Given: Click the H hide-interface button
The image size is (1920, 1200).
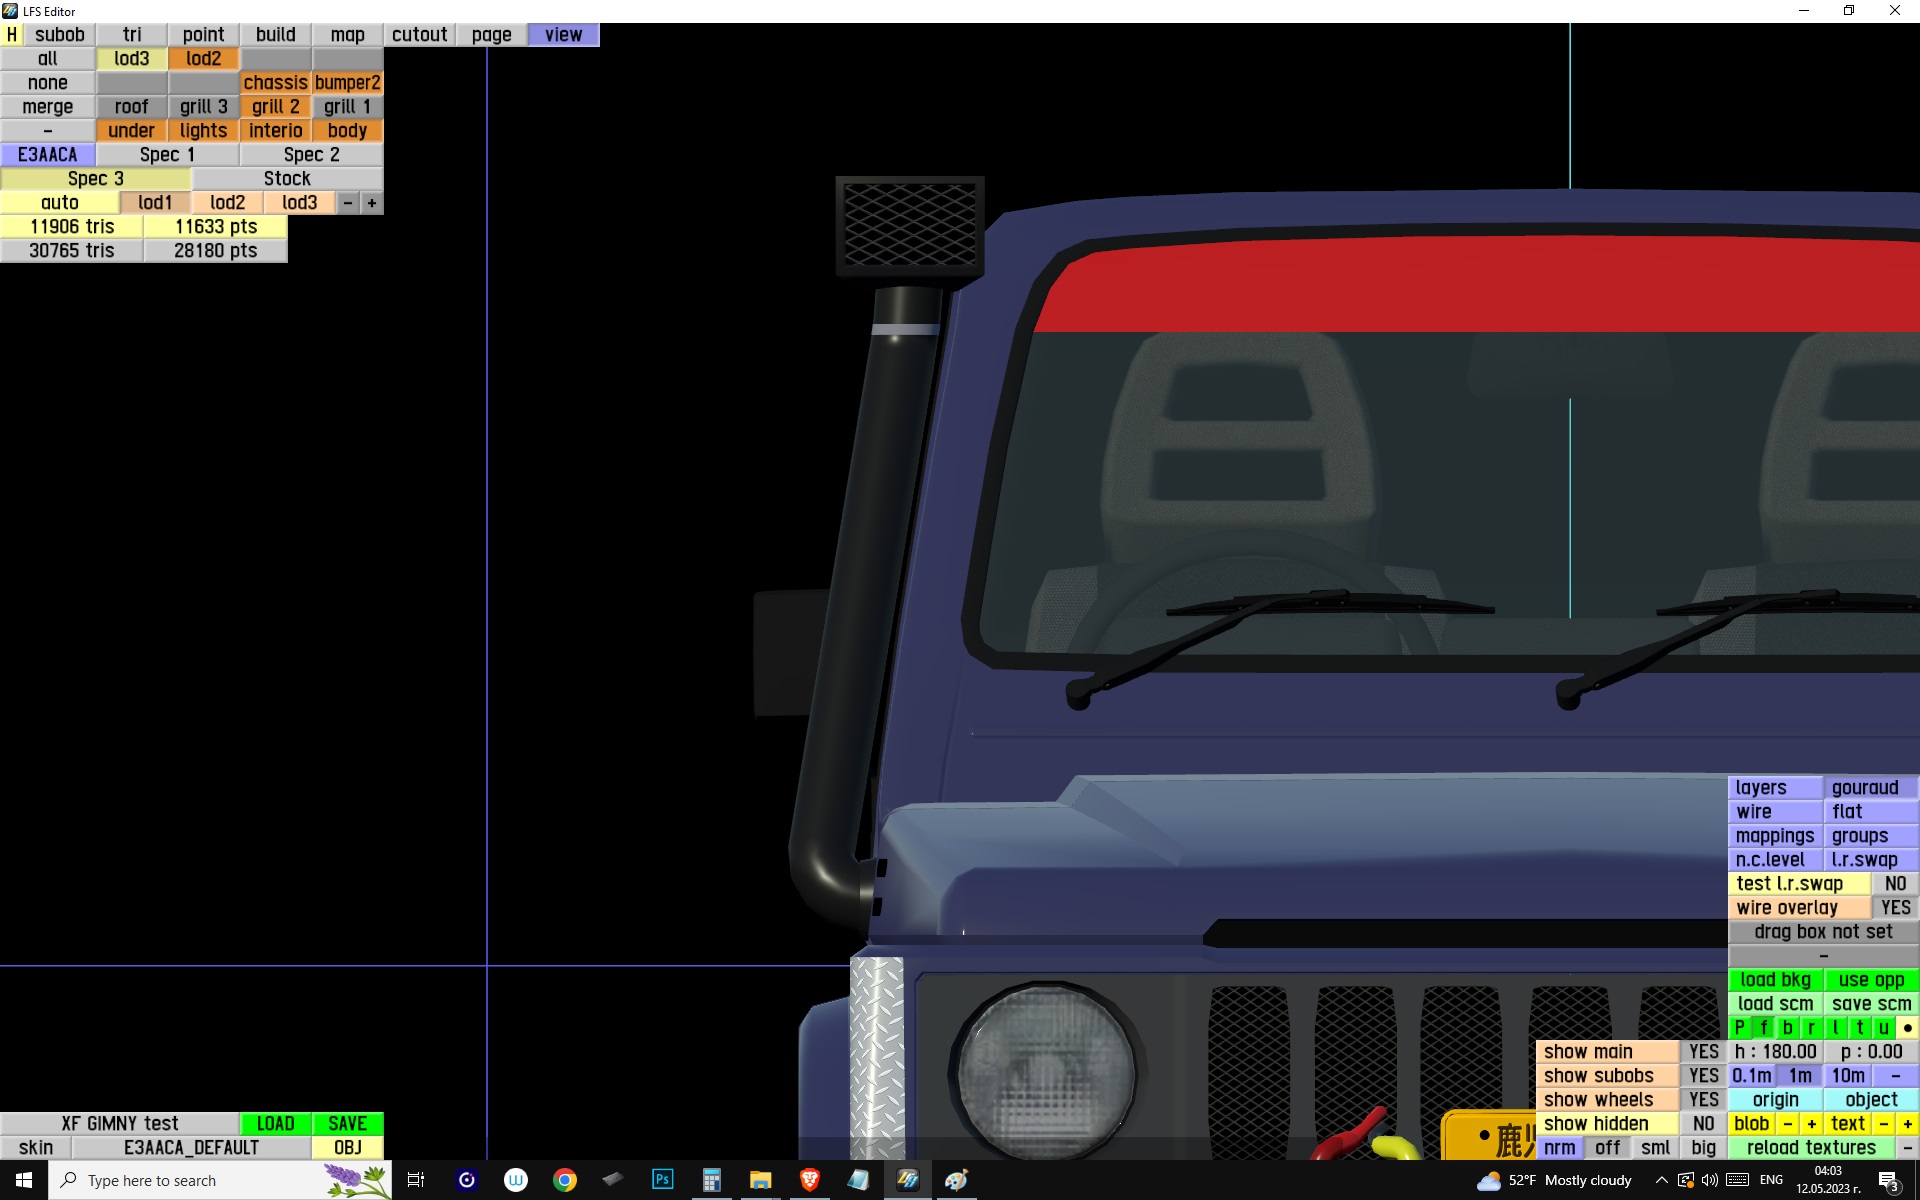Looking at the screenshot, I should pos(12,34).
